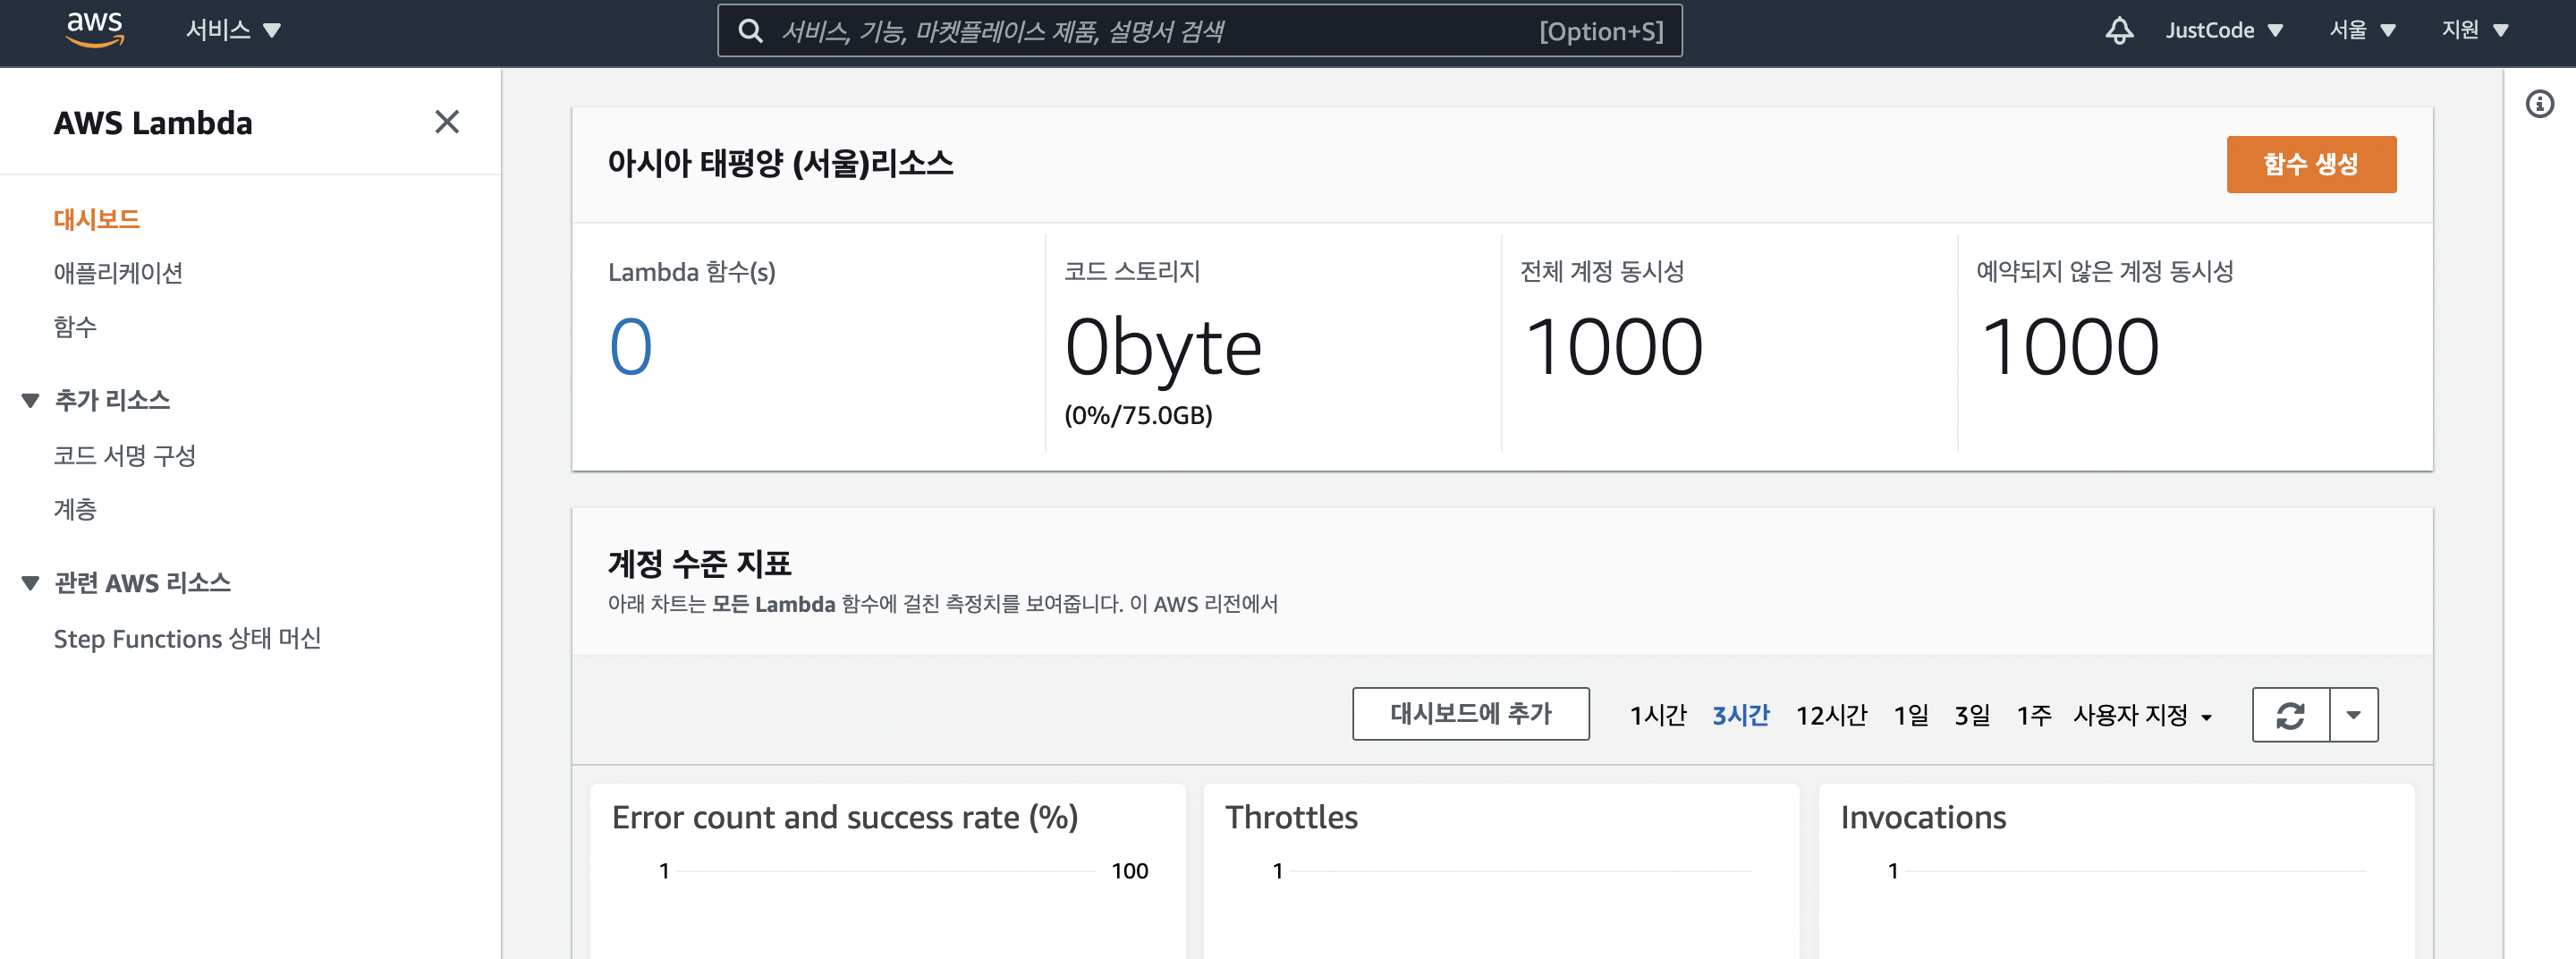
Task: Open refresh interval dropdown arrow
Action: pyautogui.click(x=2354, y=715)
